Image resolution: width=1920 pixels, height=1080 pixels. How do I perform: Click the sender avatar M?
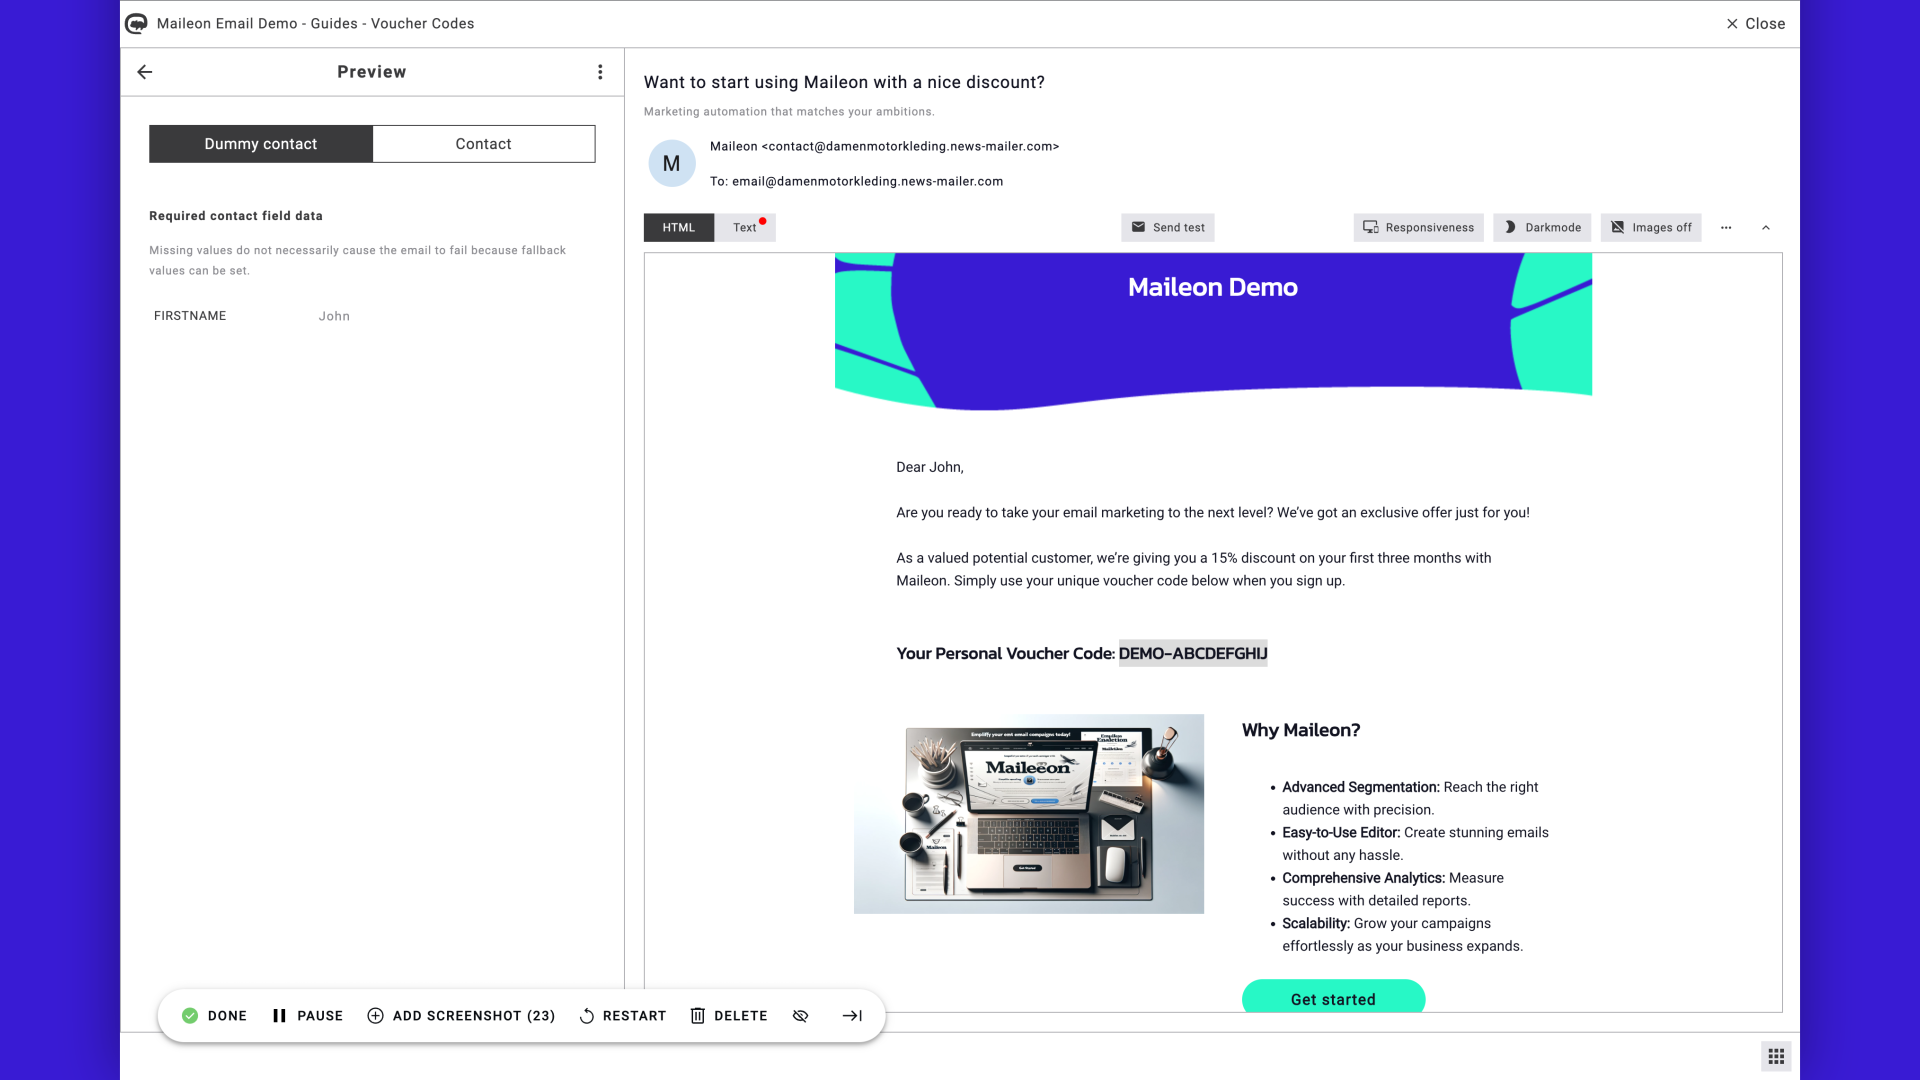point(672,163)
